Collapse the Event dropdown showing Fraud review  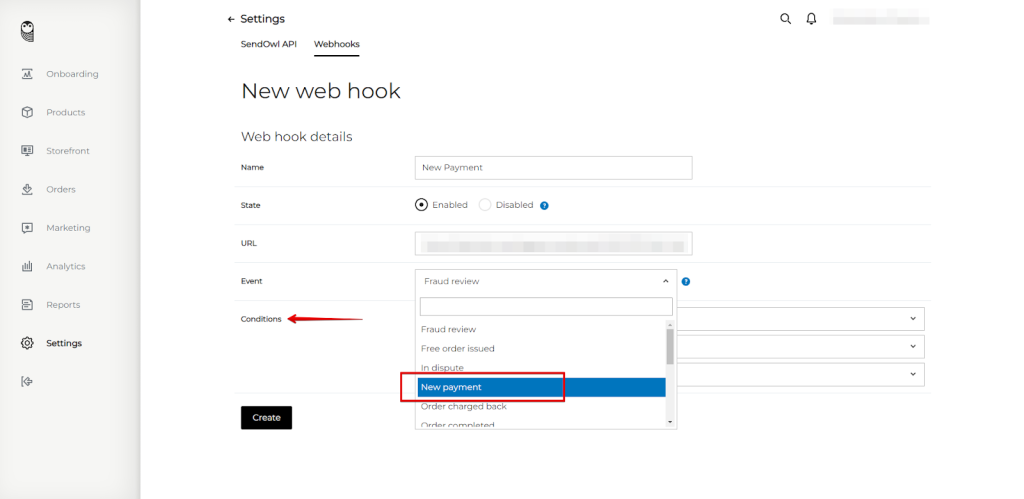[545, 281]
